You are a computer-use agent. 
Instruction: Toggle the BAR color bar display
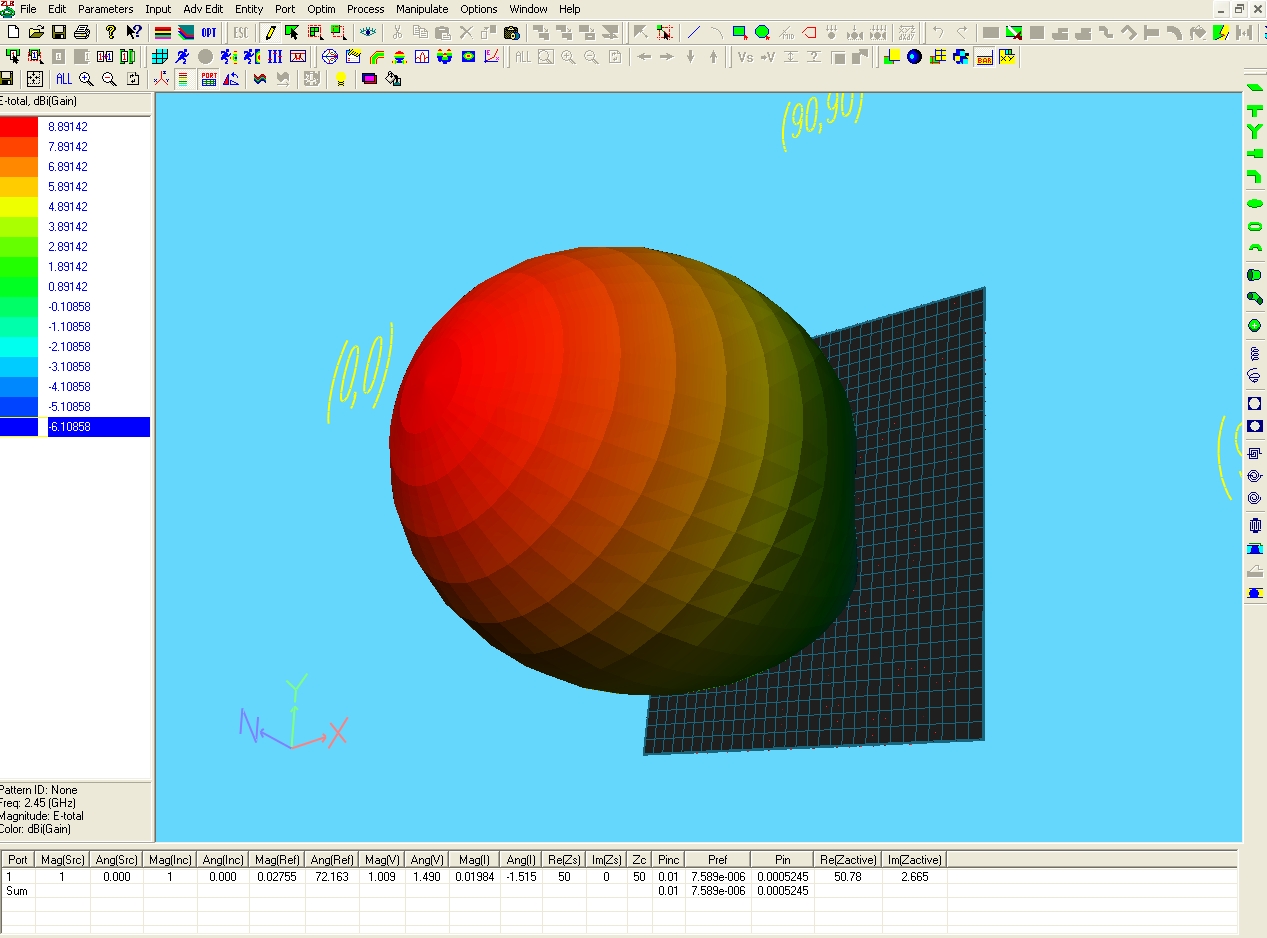coord(984,56)
